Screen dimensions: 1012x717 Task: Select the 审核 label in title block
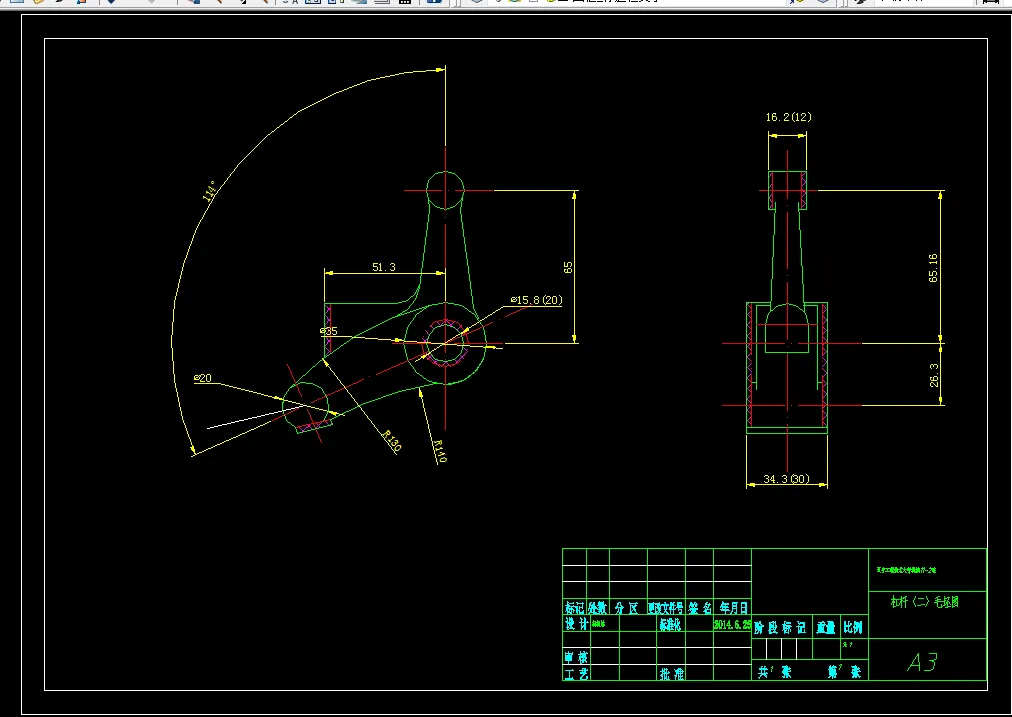click(576, 658)
